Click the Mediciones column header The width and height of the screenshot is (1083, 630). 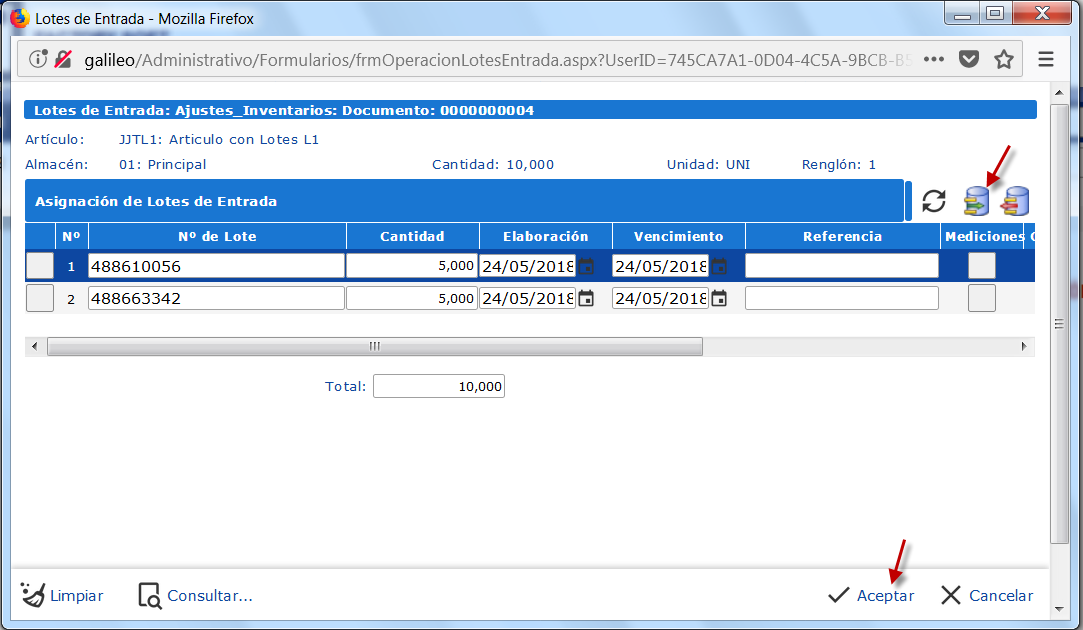point(984,236)
